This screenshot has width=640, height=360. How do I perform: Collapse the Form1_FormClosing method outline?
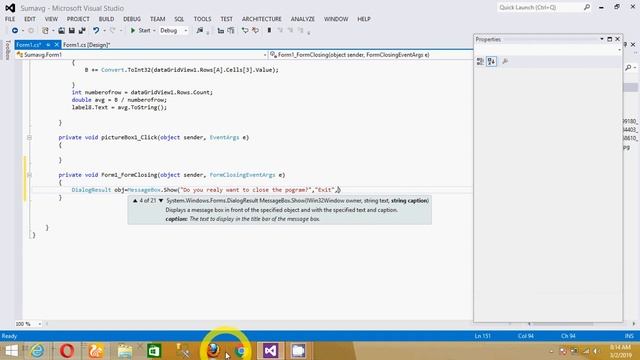coord(29,175)
